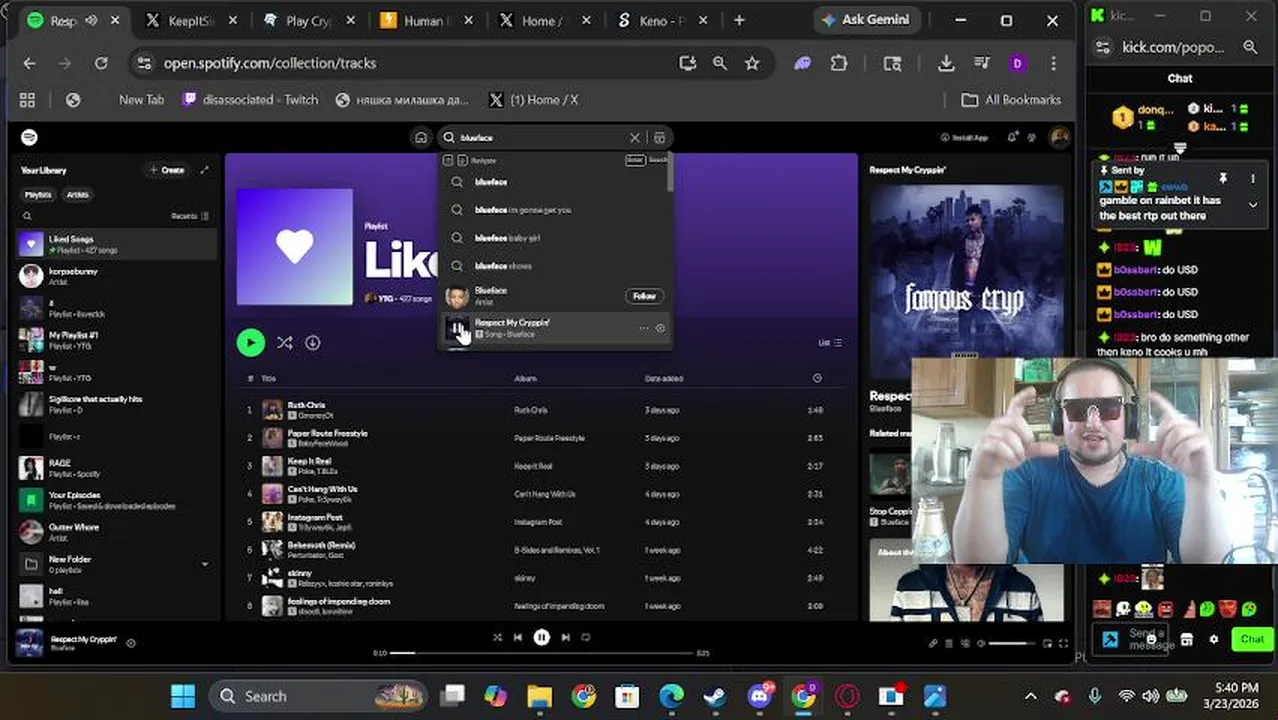Go to Spotify home via house icon
The image size is (1278, 720).
pyautogui.click(x=421, y=138)
